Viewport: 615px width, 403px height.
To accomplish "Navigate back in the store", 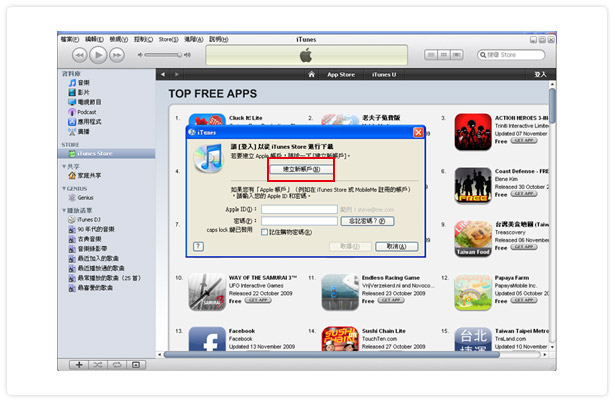I will [x=163, y=75].
